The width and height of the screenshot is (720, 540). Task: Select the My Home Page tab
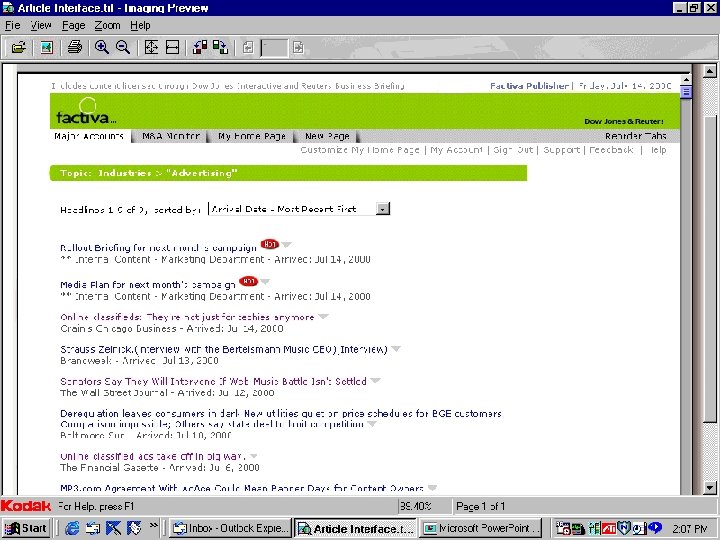tap(252, 136)
